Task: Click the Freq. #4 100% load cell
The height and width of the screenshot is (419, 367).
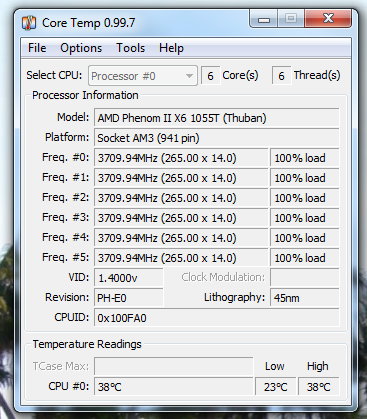Action: (305, 238)
